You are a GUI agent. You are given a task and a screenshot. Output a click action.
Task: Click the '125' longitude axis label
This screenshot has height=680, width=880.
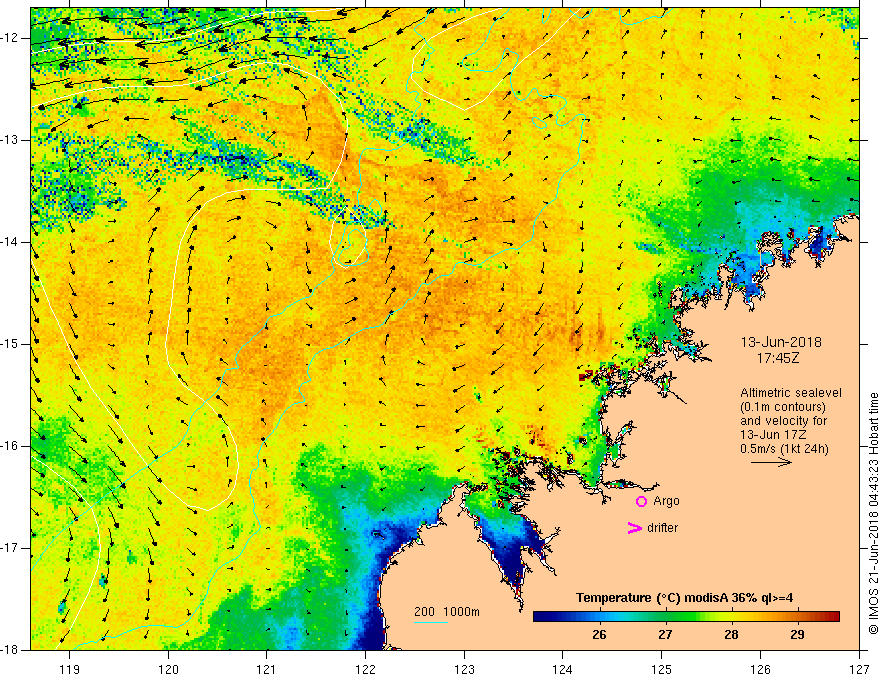(662, 669)
